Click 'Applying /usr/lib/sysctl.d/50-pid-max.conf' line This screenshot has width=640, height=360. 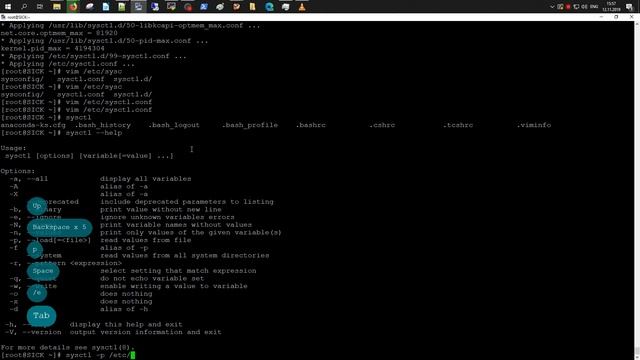coord(104,41)
